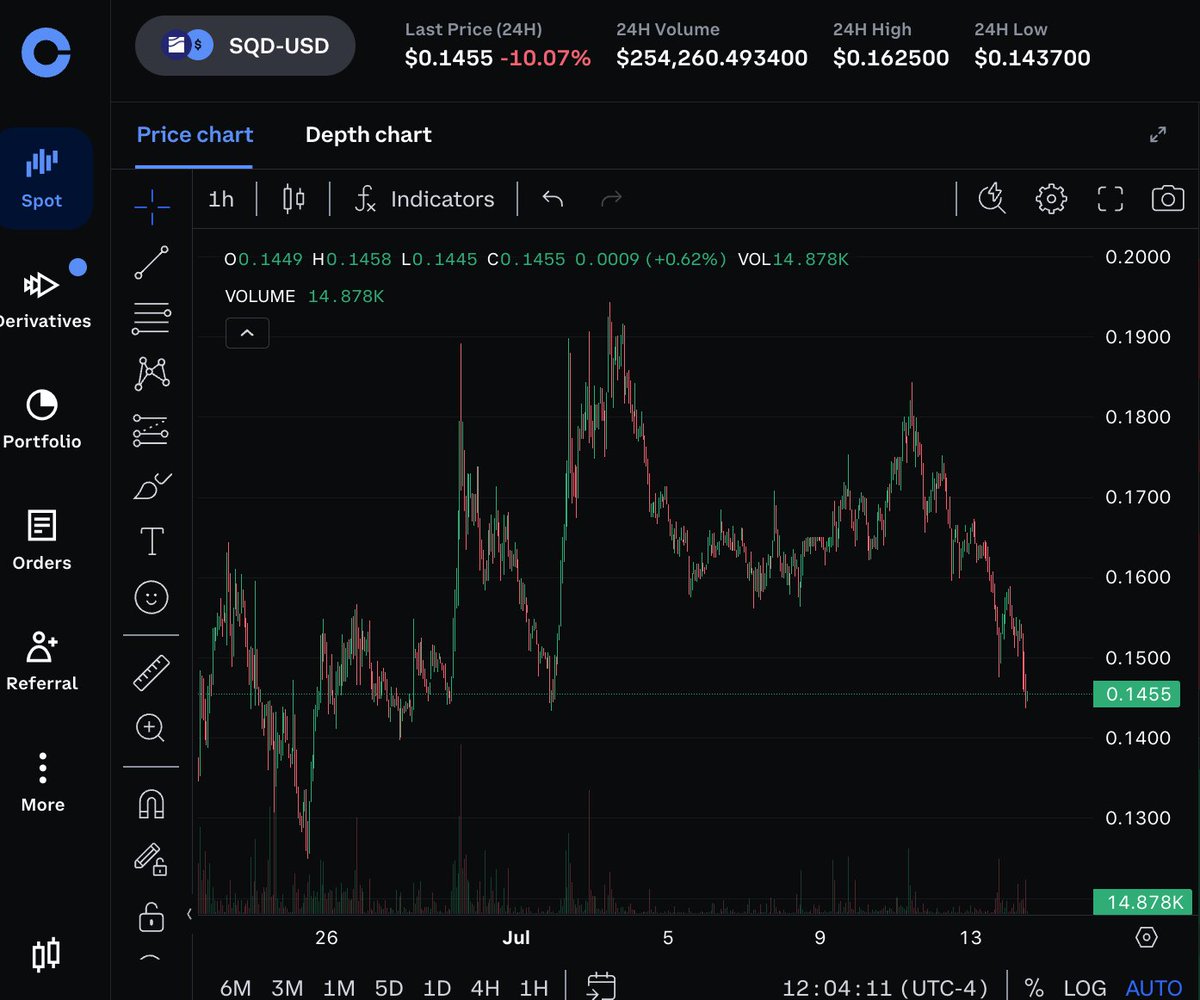Open price scale settings hexagon icon
This screenshot has width=1200, height=1000.
(1146, 937)
